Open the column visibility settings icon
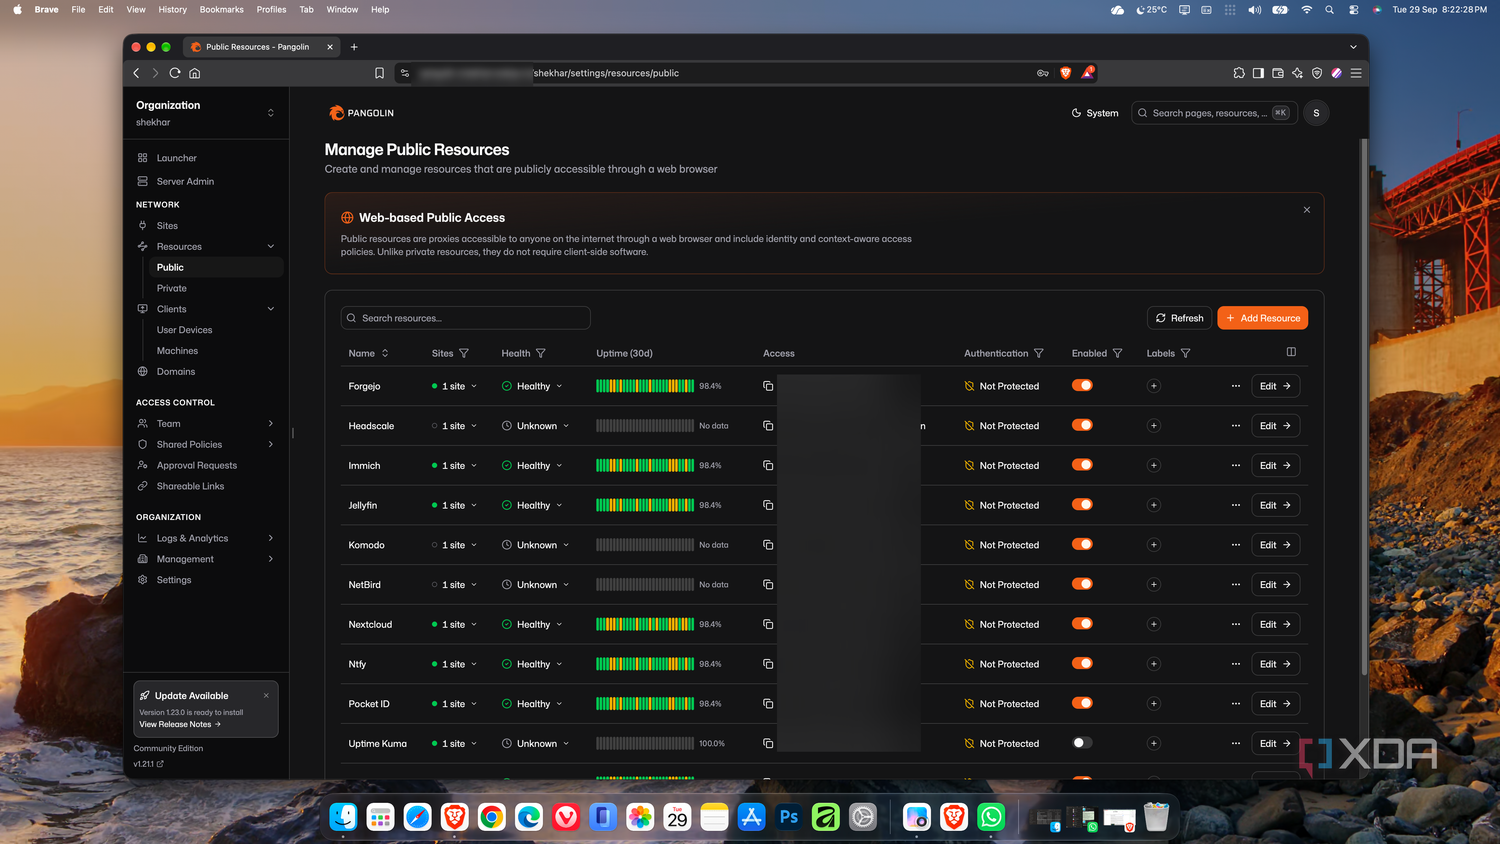The height and width of the screenshot is (844, 1500). (x=1291, y=352)
